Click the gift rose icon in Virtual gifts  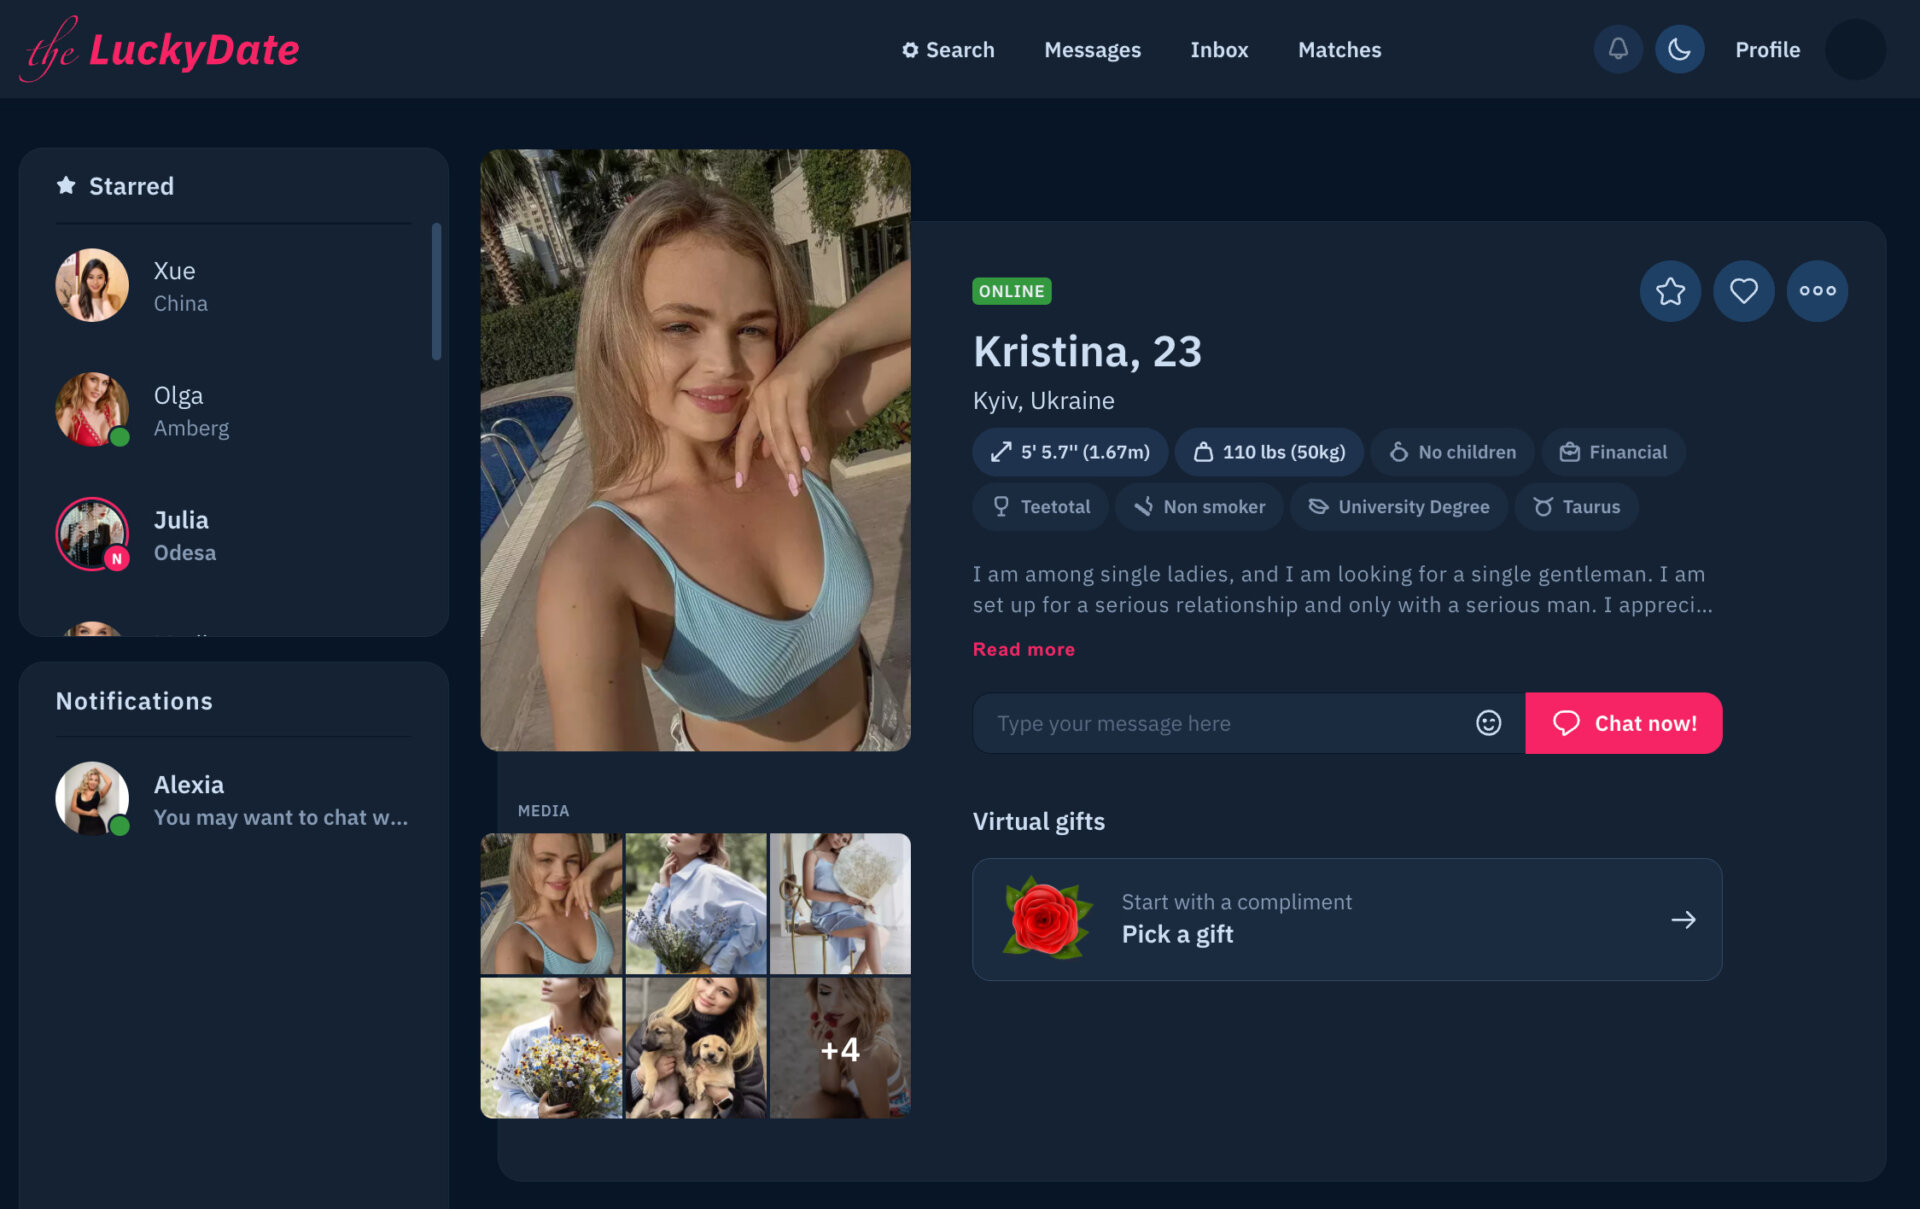pyautogui.click(x=1047, y=918)
